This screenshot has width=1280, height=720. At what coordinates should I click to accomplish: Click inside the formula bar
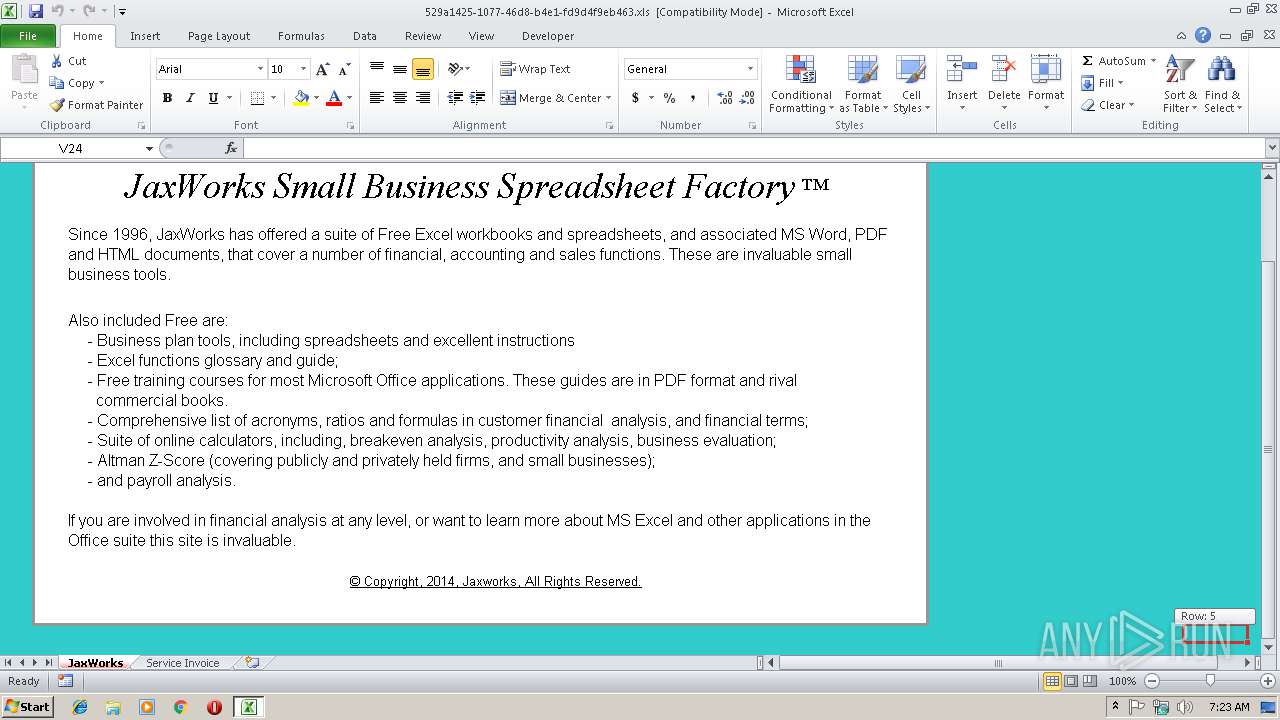pos(754,148)
